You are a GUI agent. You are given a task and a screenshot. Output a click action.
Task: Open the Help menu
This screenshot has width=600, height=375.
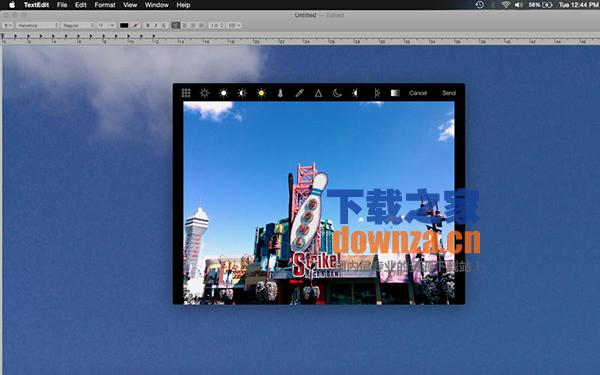point(183,5)
